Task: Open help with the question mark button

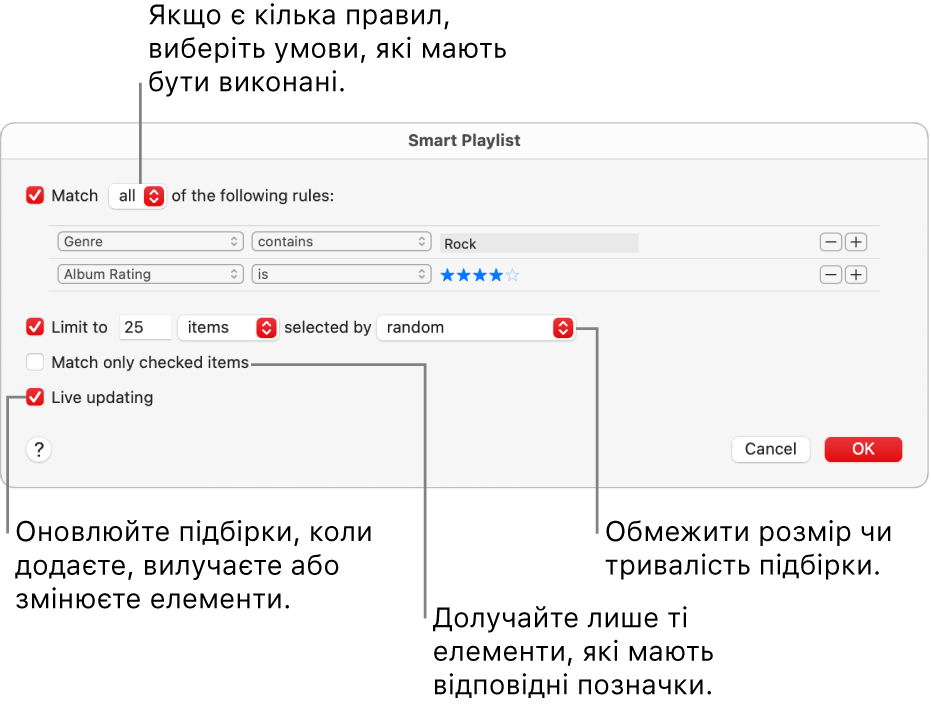Action: pyautogui.click(x=39, y=450)
